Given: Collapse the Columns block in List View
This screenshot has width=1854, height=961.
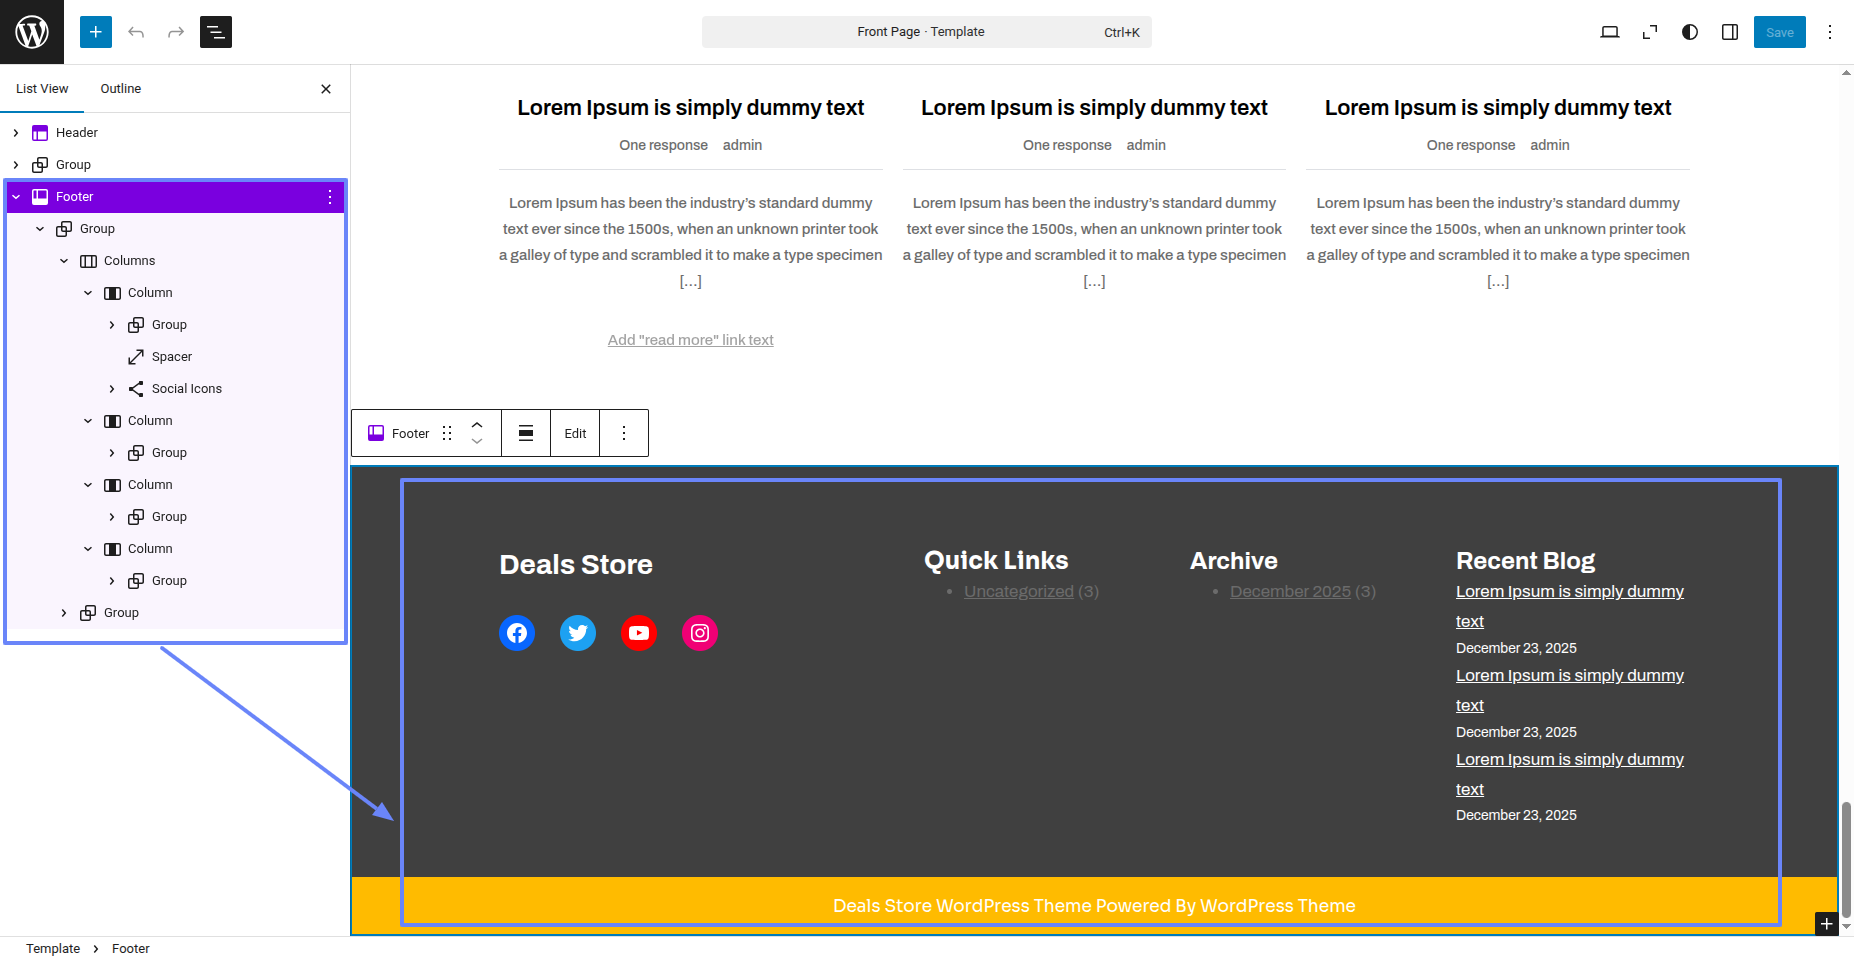Looking at the screenshot, I should click(64, 261).
